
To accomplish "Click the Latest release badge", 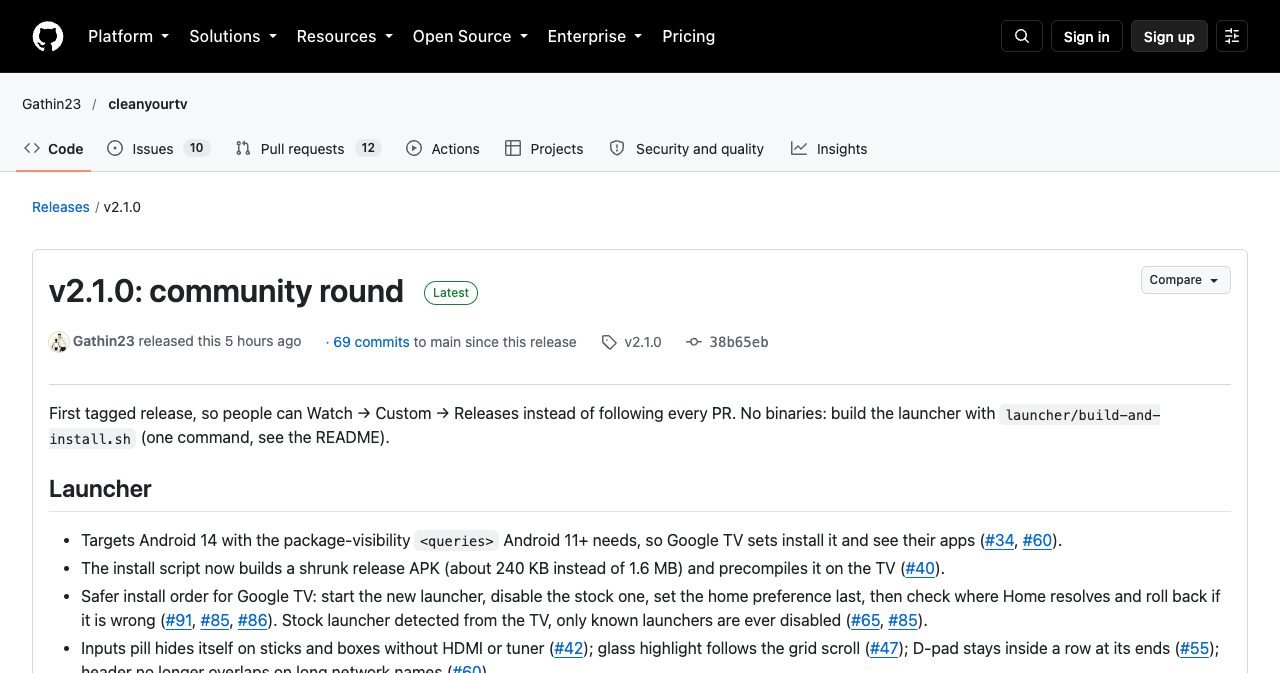I will [451, 293].
